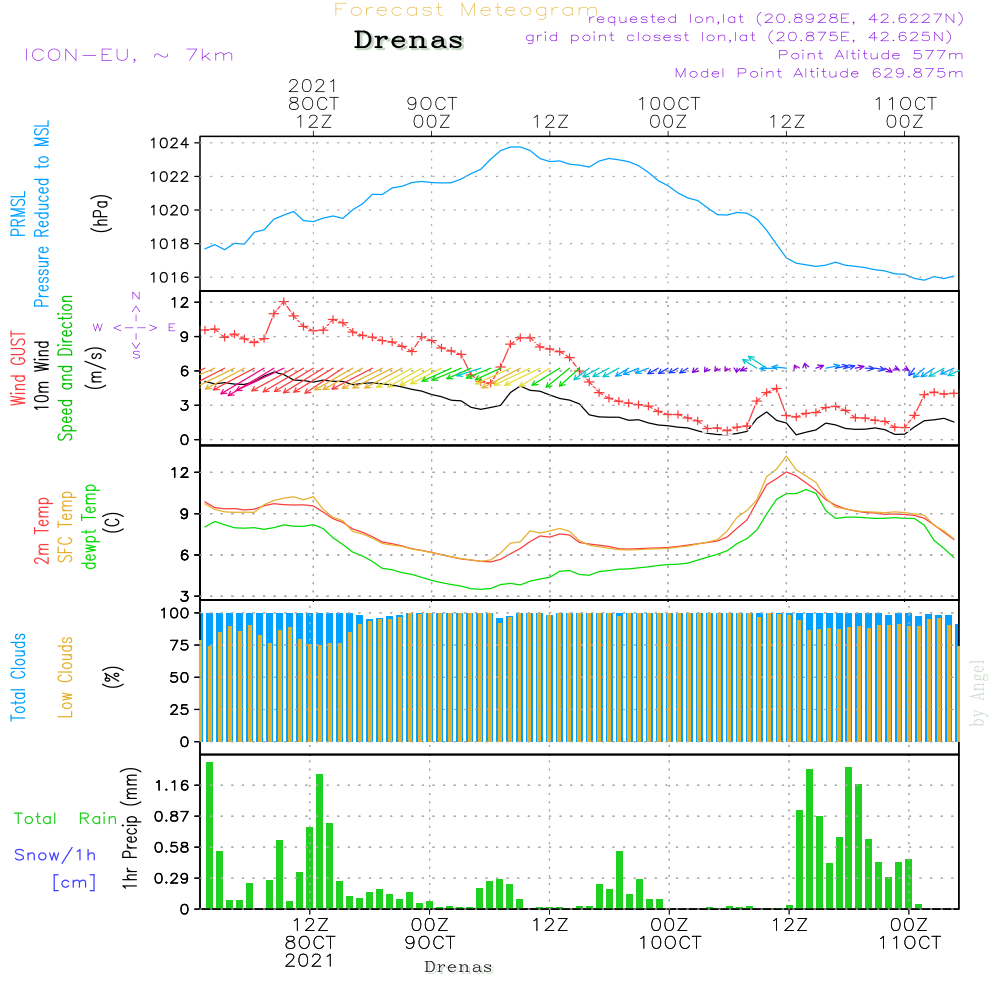
Task: Select the bold 'Drenas' title at top
Action: (409, 41)
